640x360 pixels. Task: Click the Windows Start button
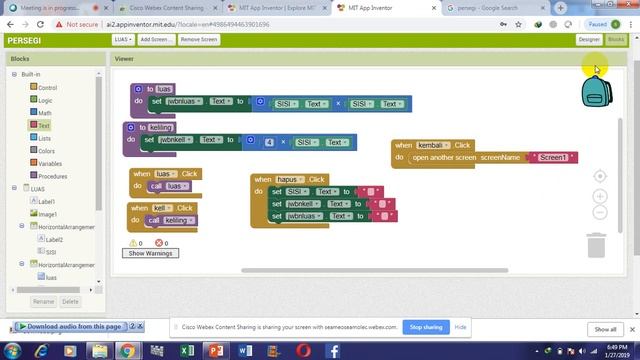pos(12,351)
